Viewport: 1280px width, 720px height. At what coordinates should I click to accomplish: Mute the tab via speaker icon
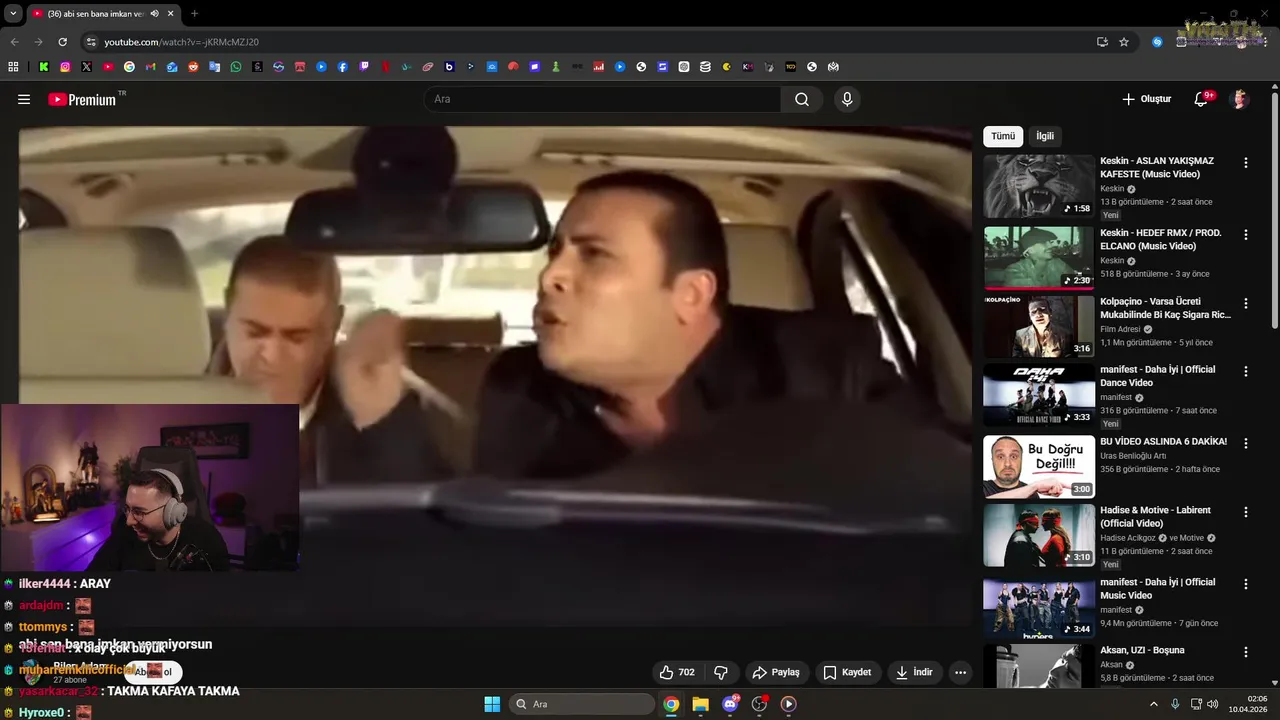pyautogui.click(x=155, y=14)
